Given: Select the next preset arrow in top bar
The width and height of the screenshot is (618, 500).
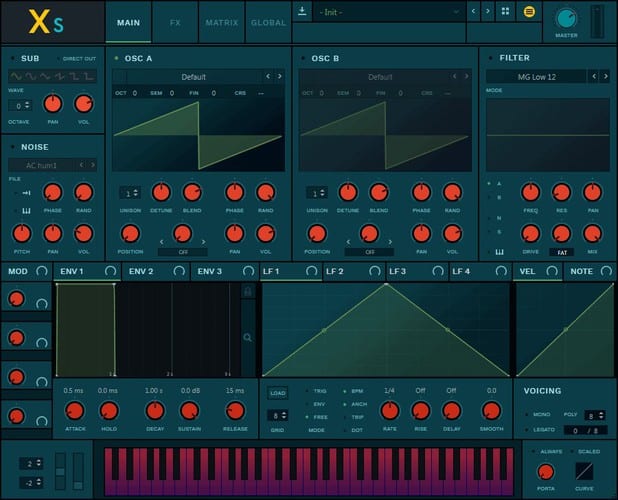Looking at the screenshot, I should pos(488,12).
